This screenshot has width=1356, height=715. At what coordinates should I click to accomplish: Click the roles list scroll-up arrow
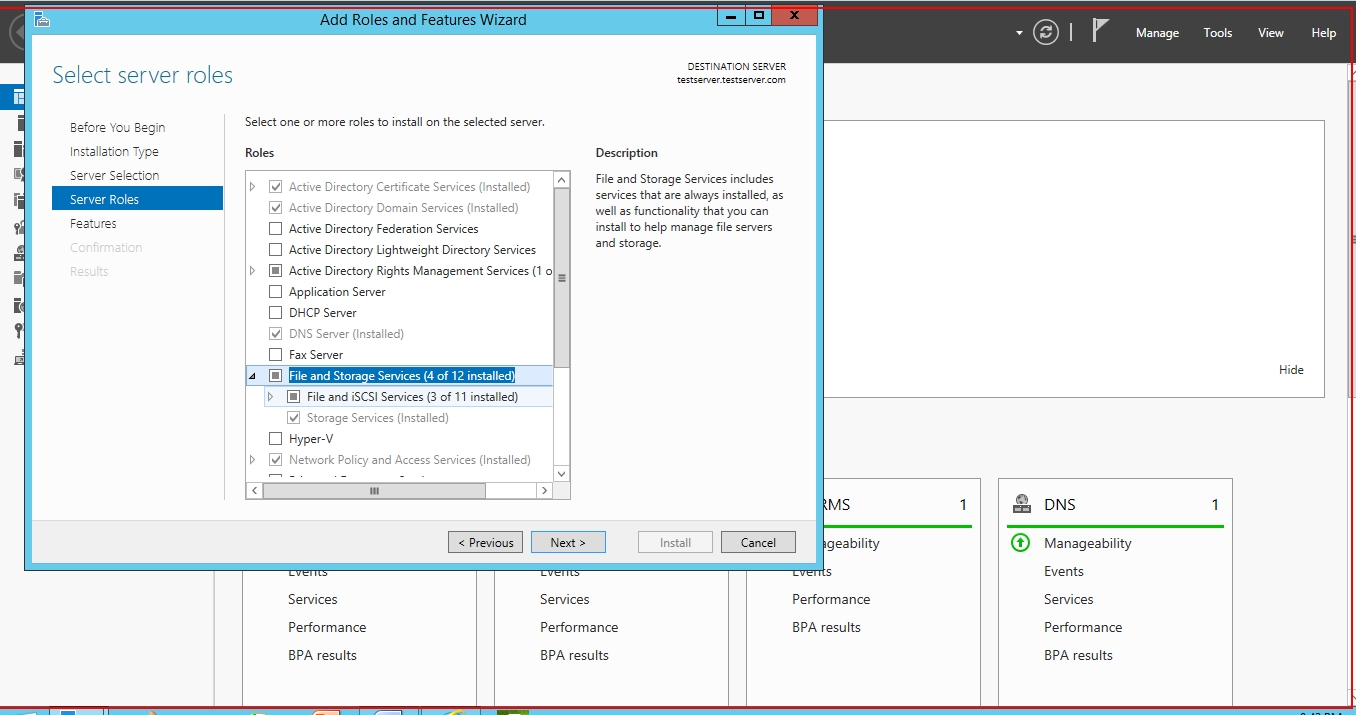[x=561, y=181]
